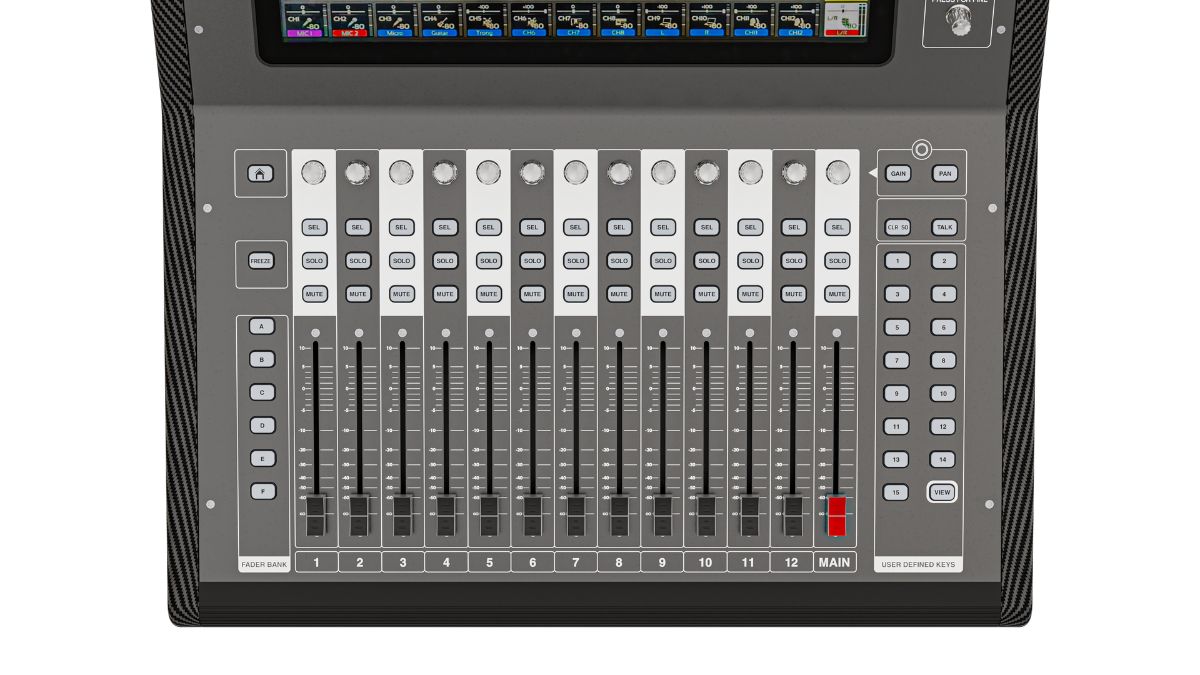Mute the MAIN output strip
Screen dimensions: 1200x675
point(838,294)
